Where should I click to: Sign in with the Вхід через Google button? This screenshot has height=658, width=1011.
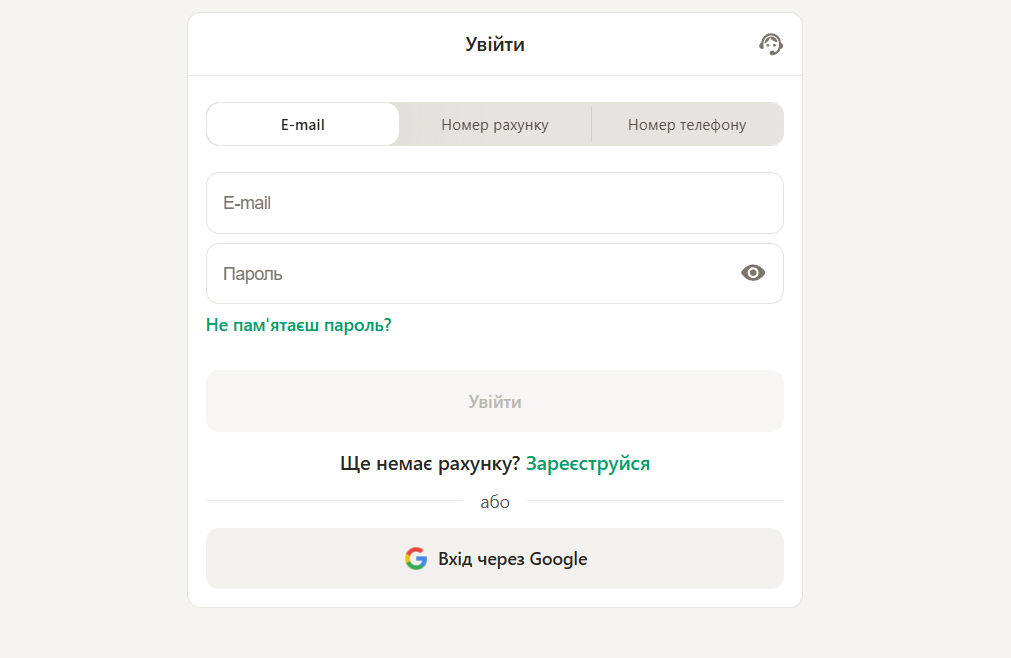(512, 559)
